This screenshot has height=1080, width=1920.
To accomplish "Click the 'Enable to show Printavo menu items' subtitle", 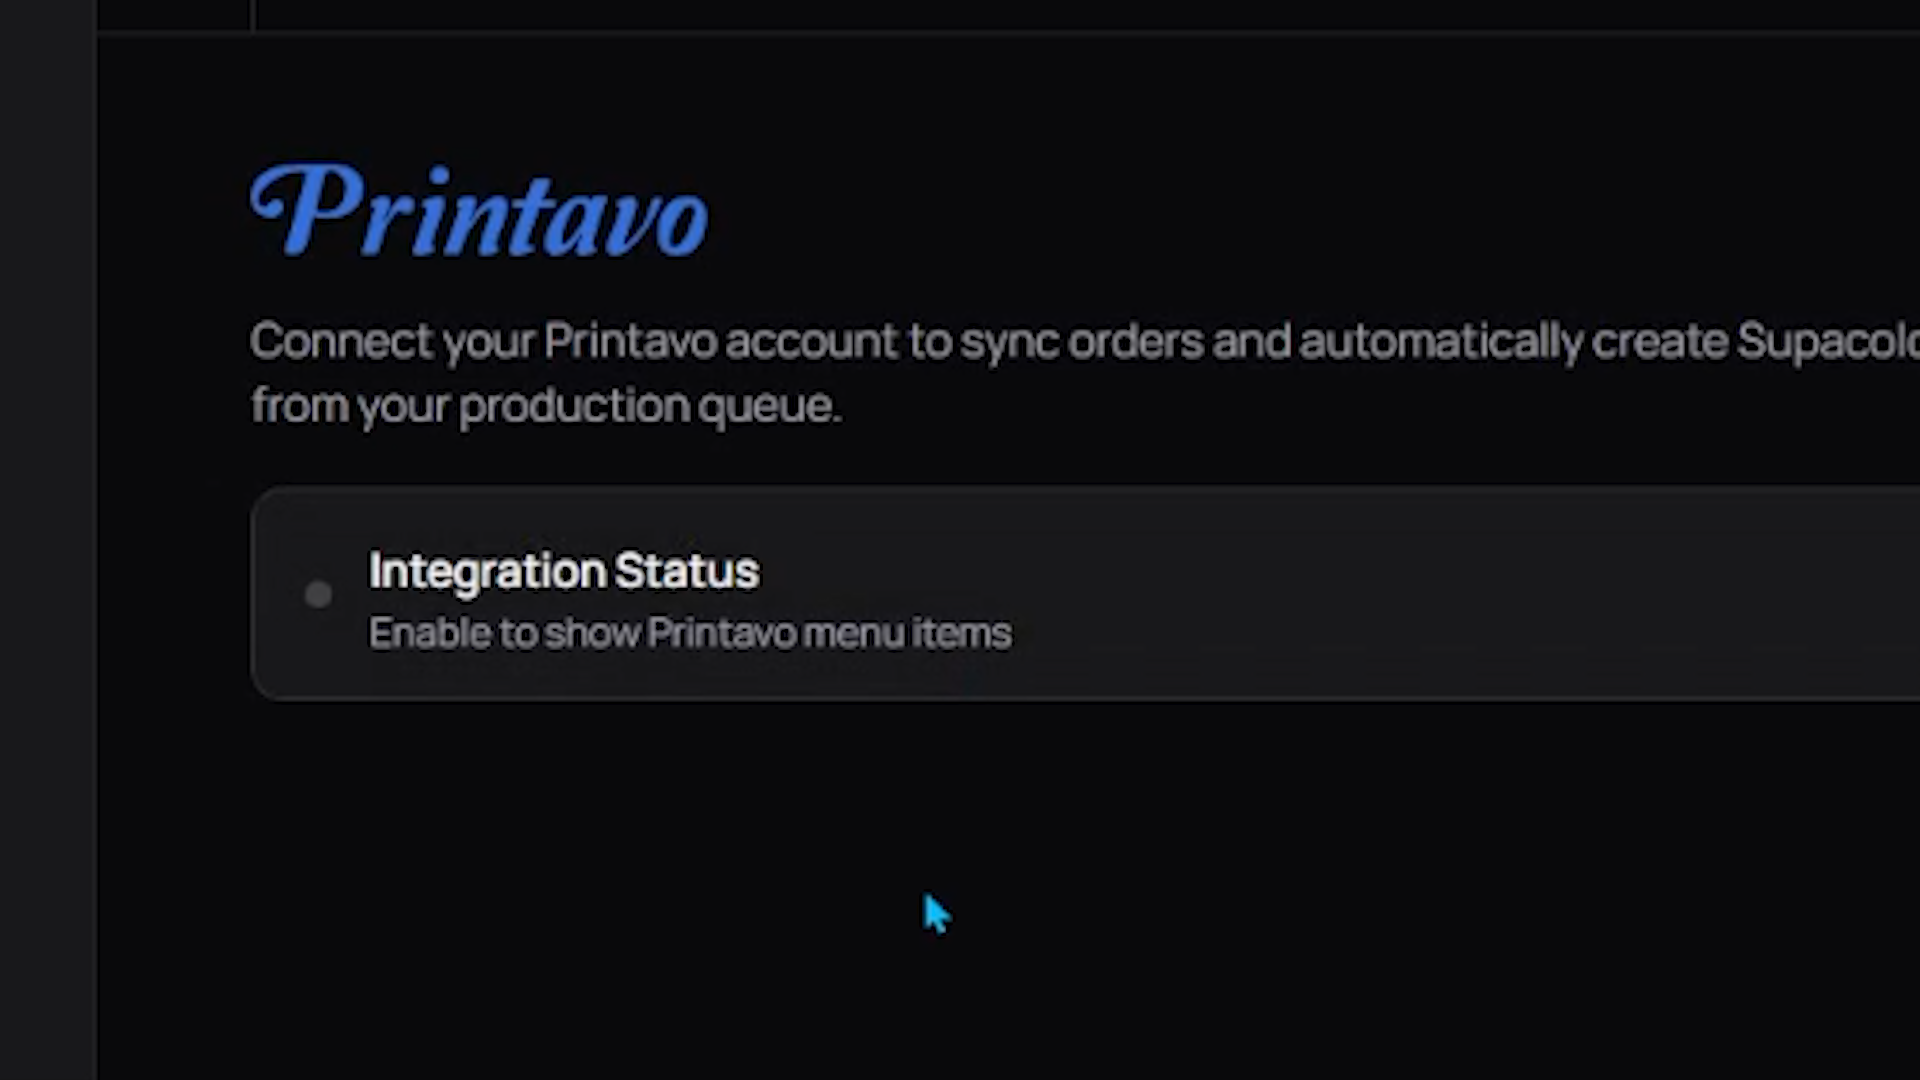I will click(x=690, y=633).
